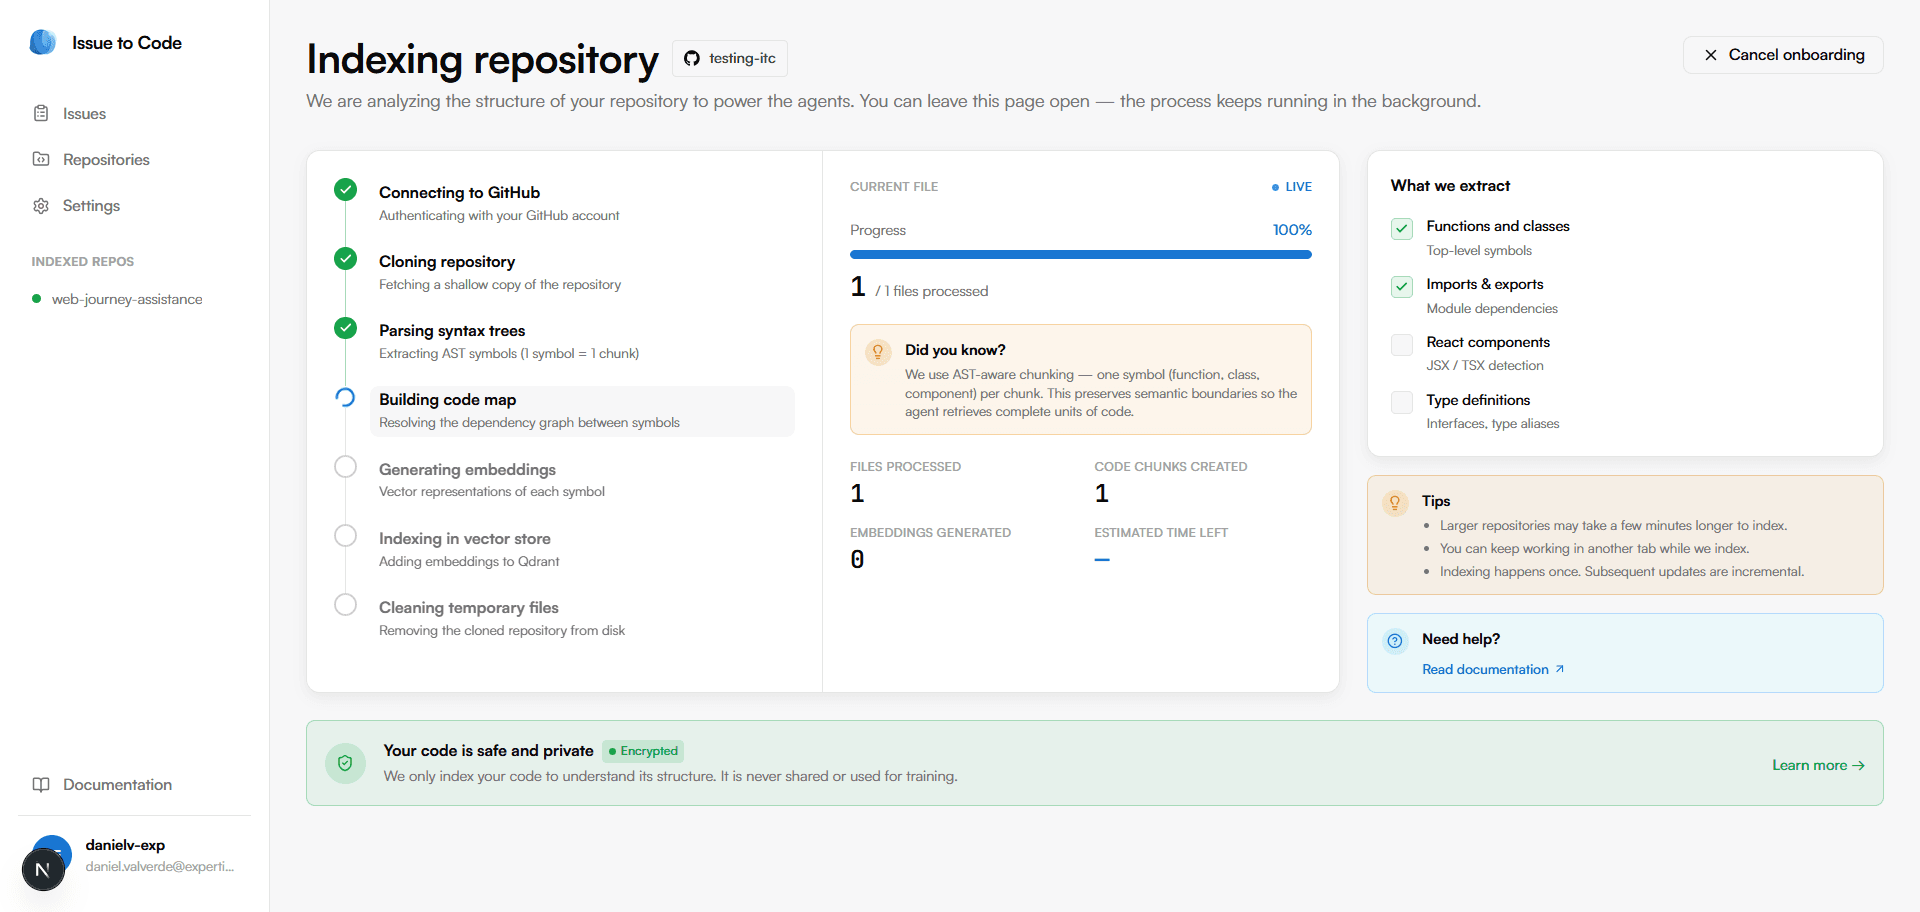Click the X icon in Cancel onboarding
Viewport: 1920px width, 912px height.
(1711, 55)
